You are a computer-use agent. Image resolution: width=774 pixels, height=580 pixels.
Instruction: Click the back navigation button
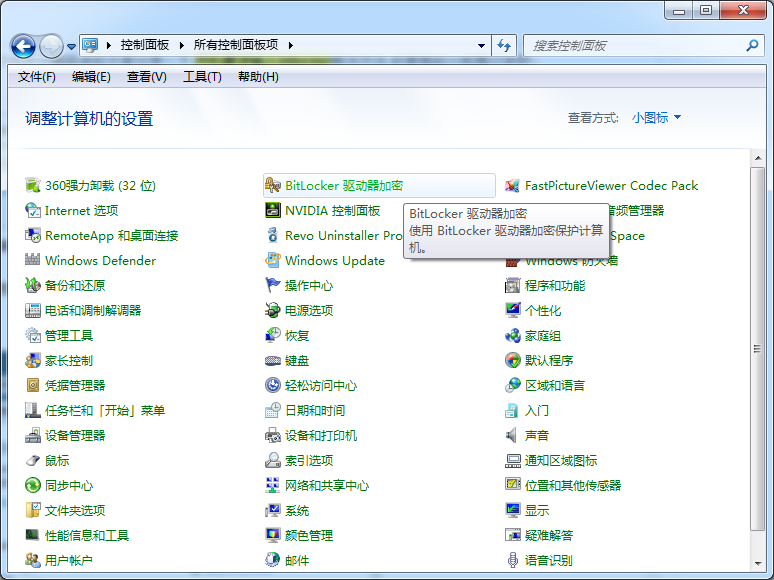24,46
